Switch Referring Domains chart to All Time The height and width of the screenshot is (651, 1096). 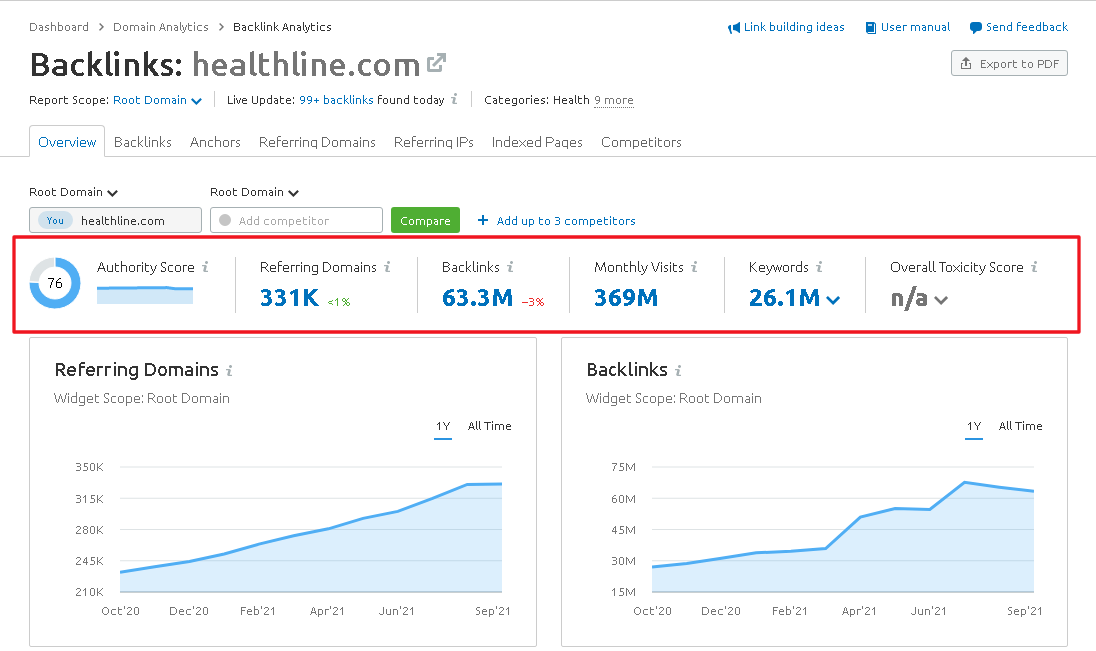(x=490, y=426)
